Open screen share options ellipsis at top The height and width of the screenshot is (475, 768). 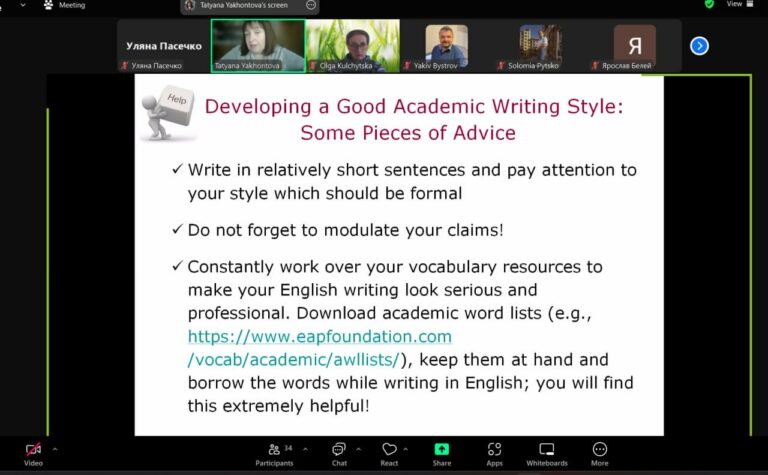pos(311,5)
